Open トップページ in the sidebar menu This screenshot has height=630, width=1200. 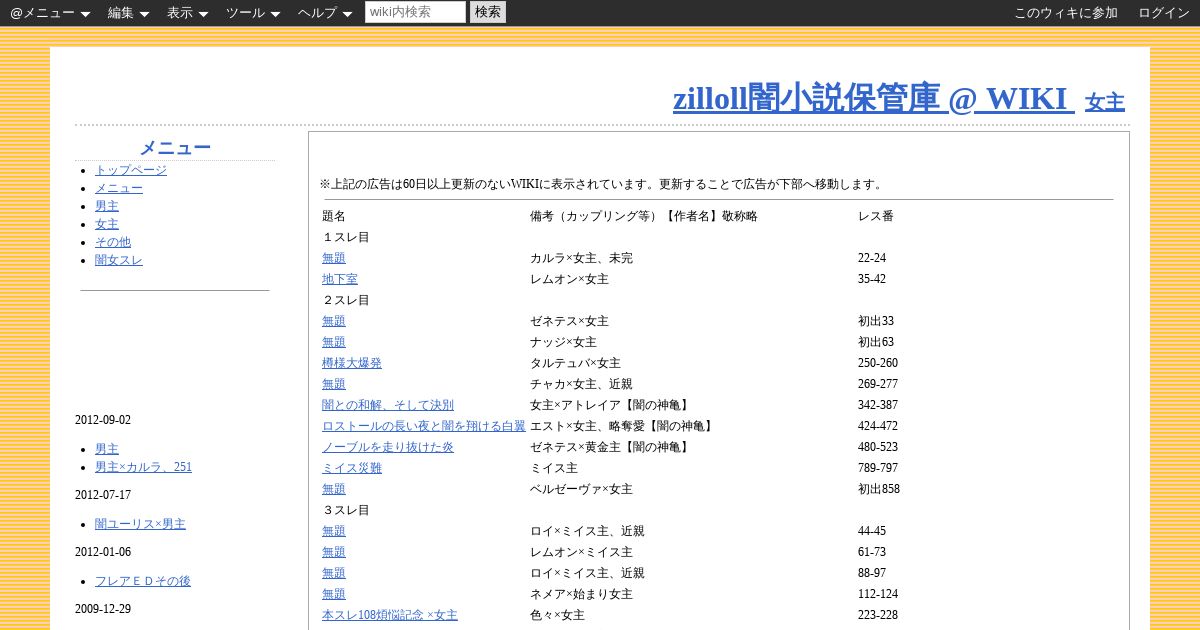[x=131, y=170]
